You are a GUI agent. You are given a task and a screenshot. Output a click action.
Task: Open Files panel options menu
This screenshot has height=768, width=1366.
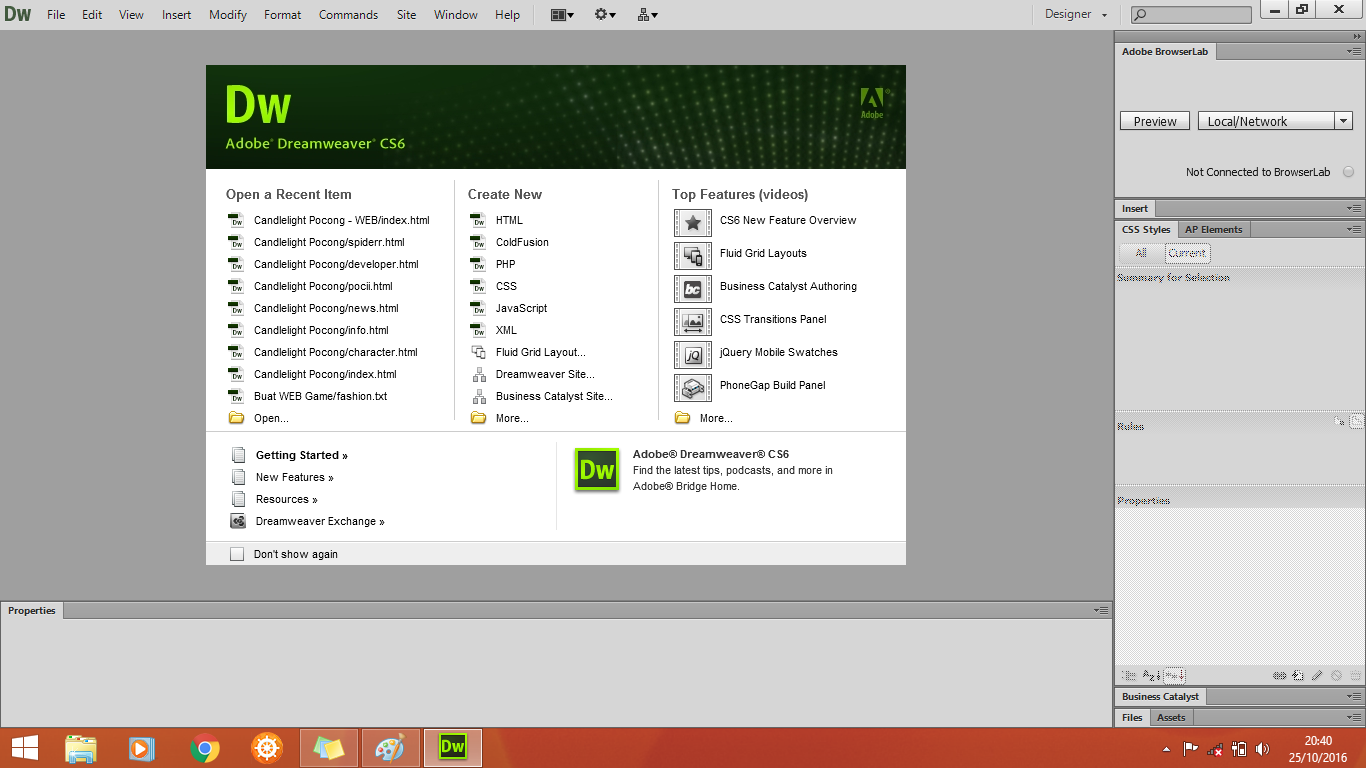coord(1355,718)
